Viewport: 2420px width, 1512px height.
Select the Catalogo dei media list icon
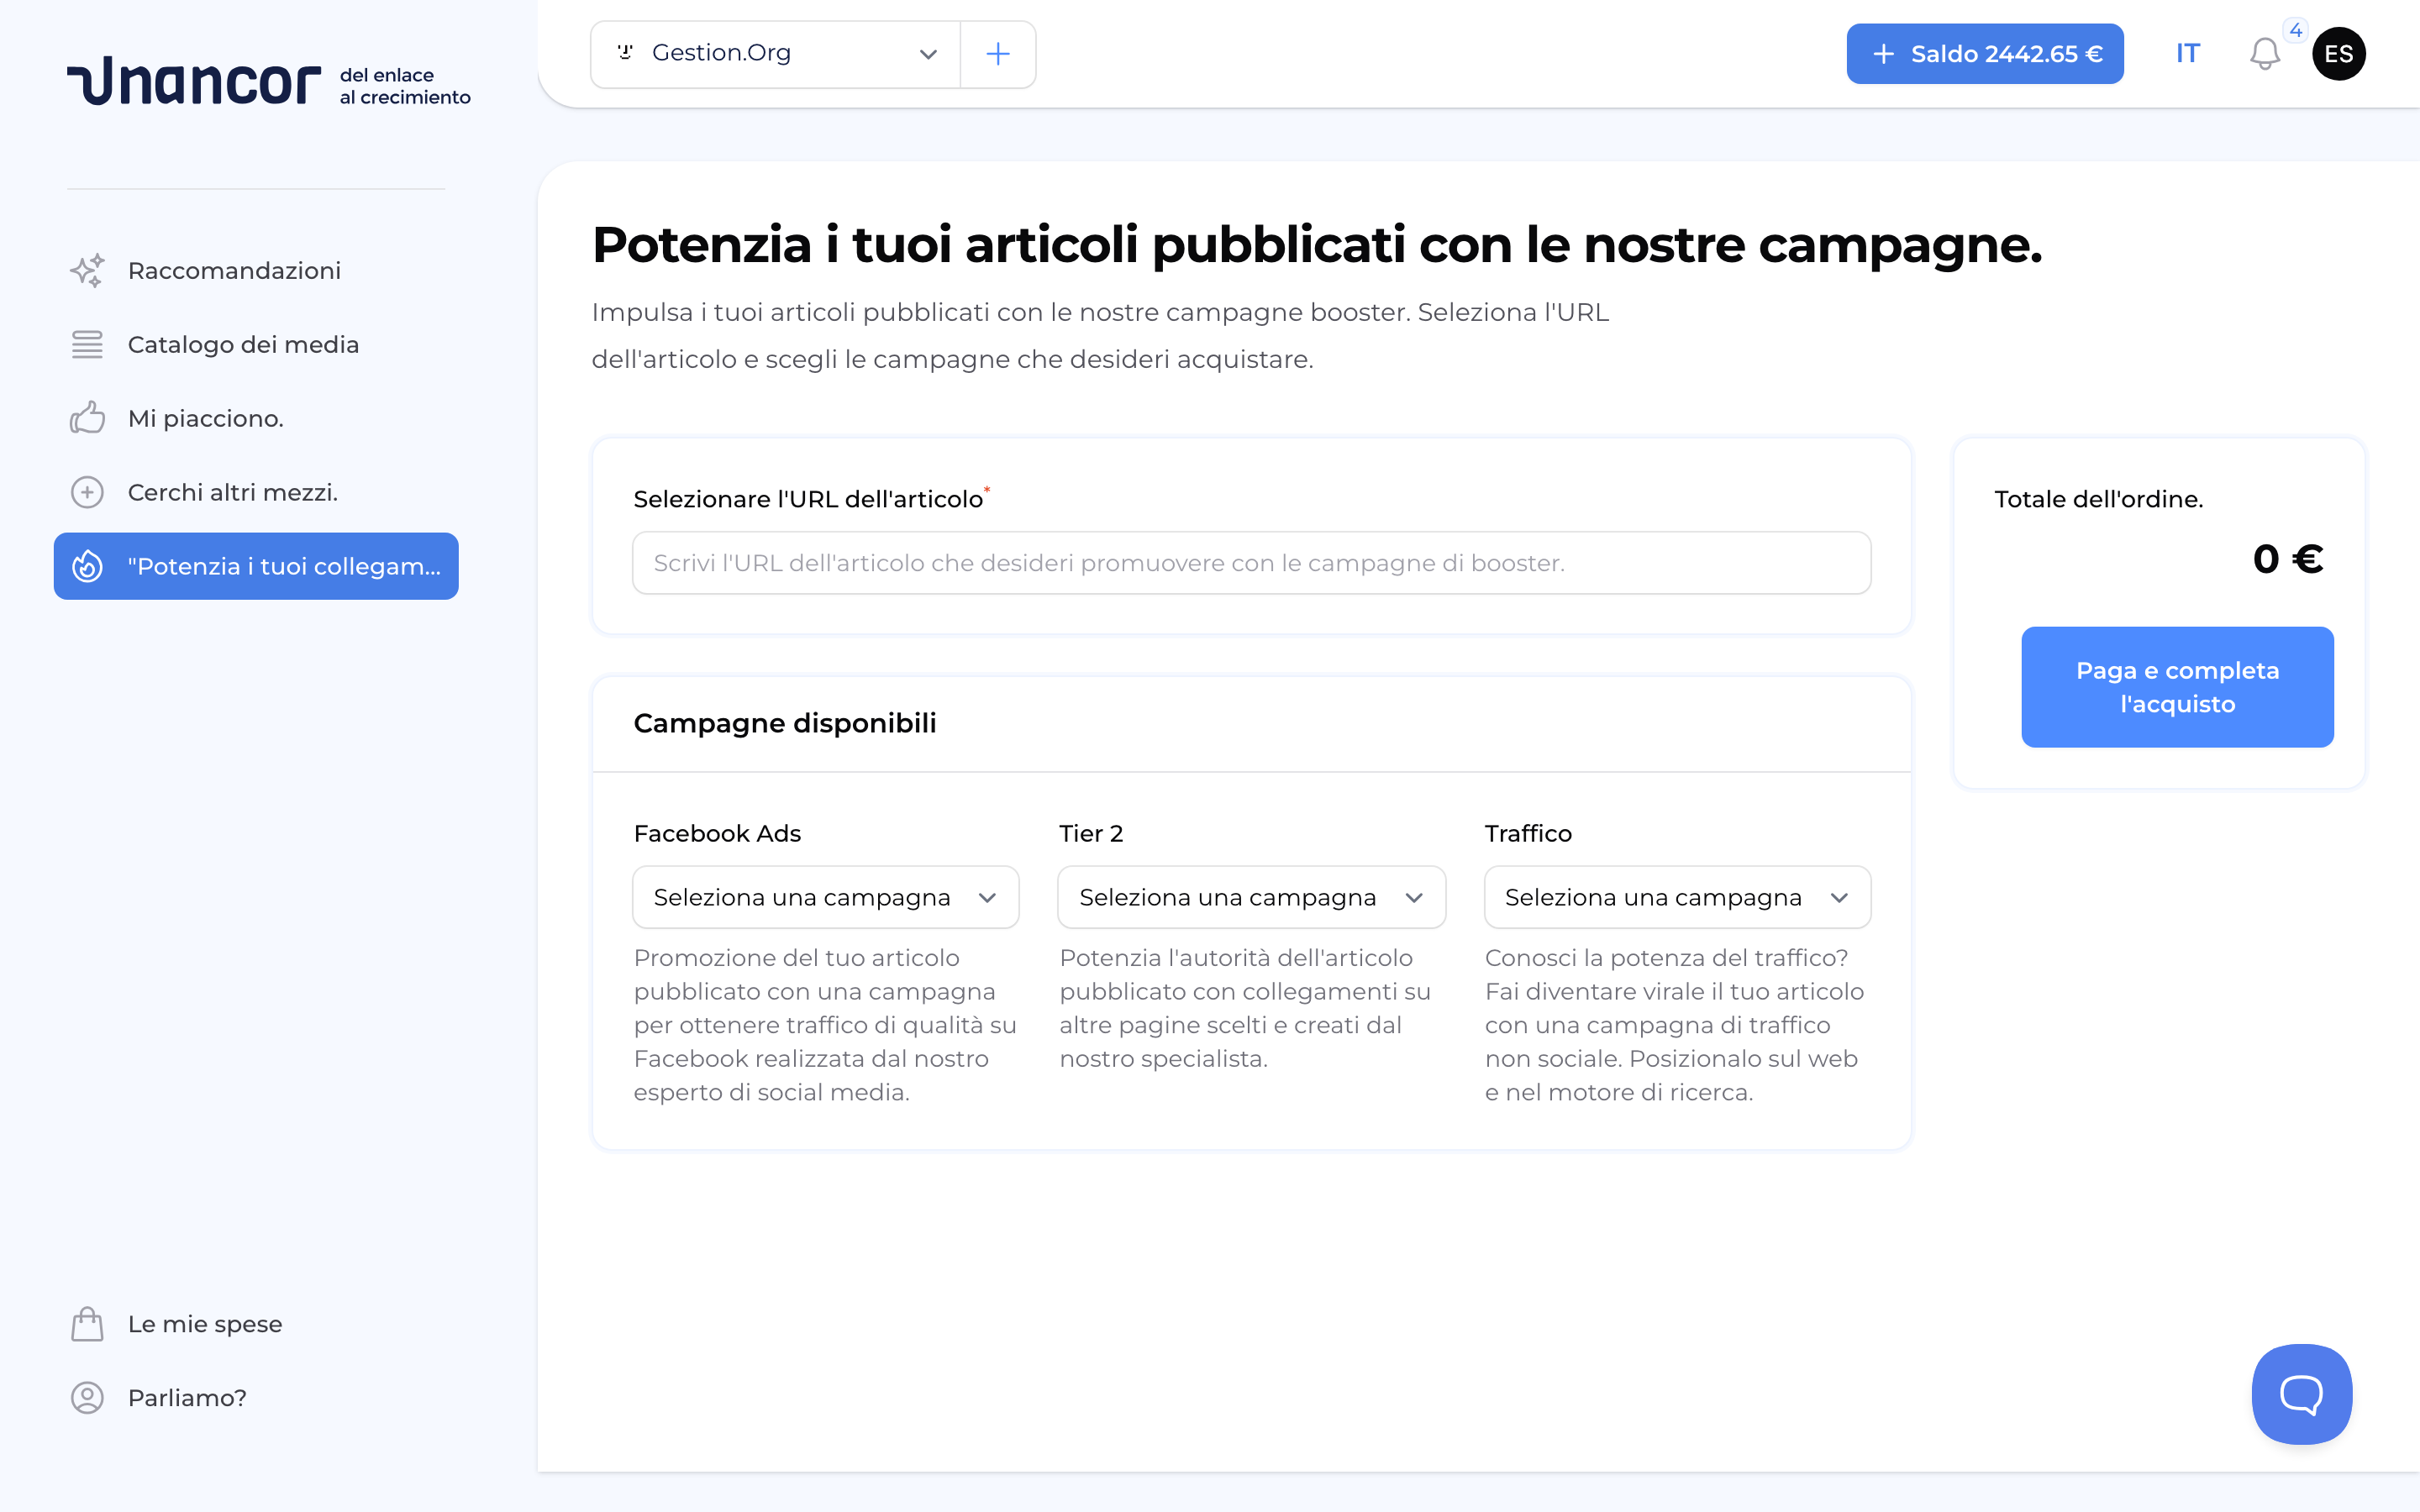(88, 344)
